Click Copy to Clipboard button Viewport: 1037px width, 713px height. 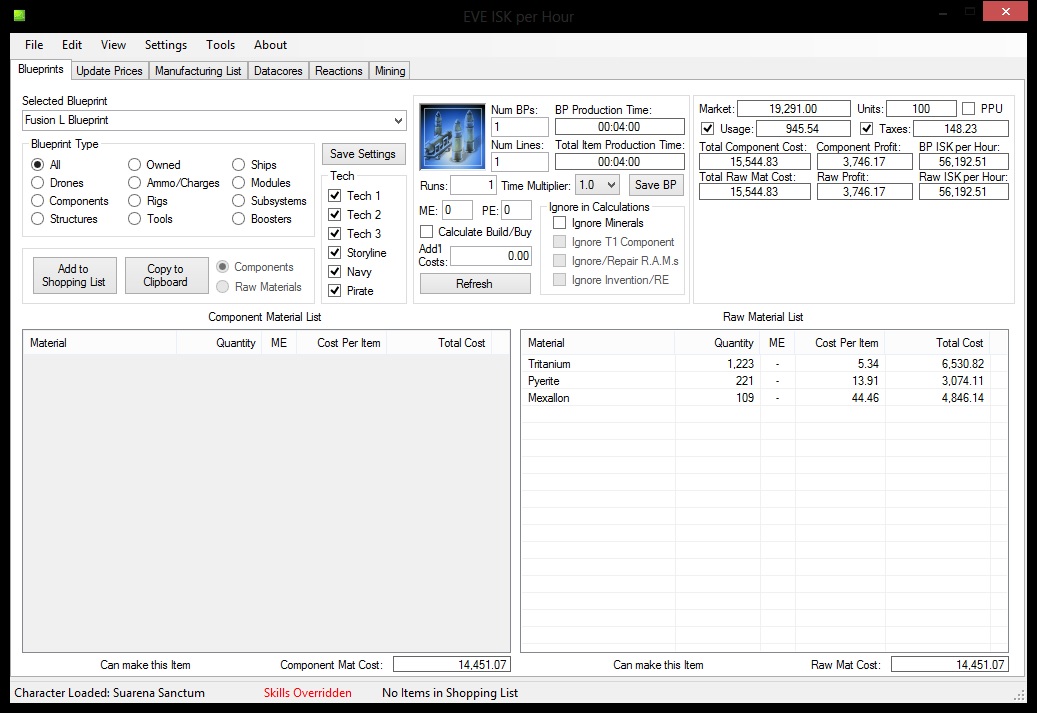click(x=166, y=275)
